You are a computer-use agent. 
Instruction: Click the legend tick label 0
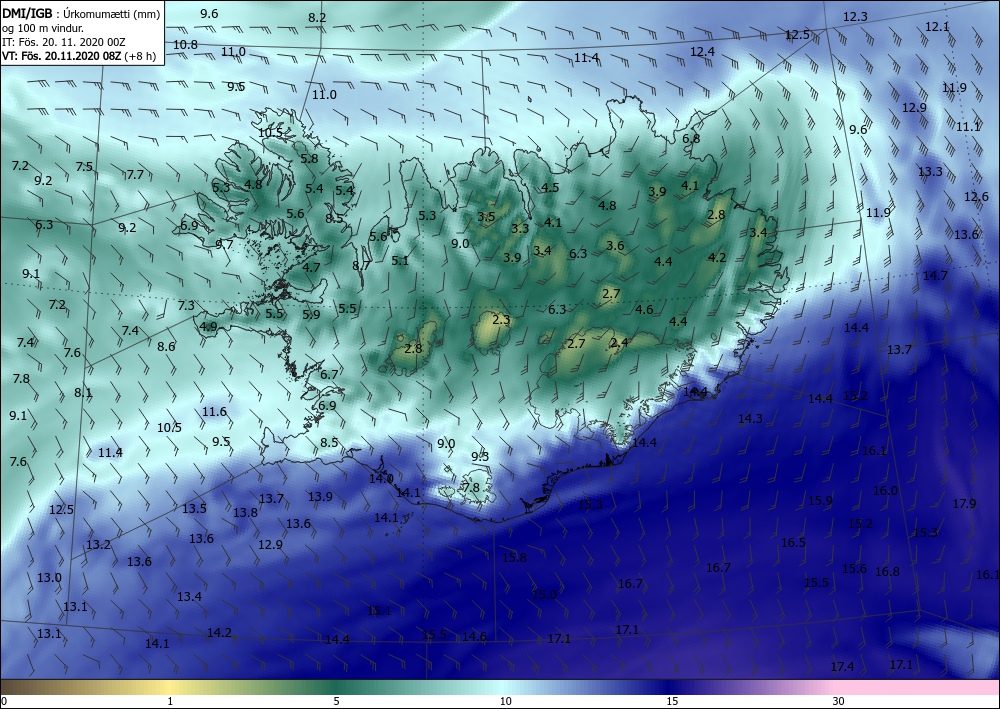4,701
